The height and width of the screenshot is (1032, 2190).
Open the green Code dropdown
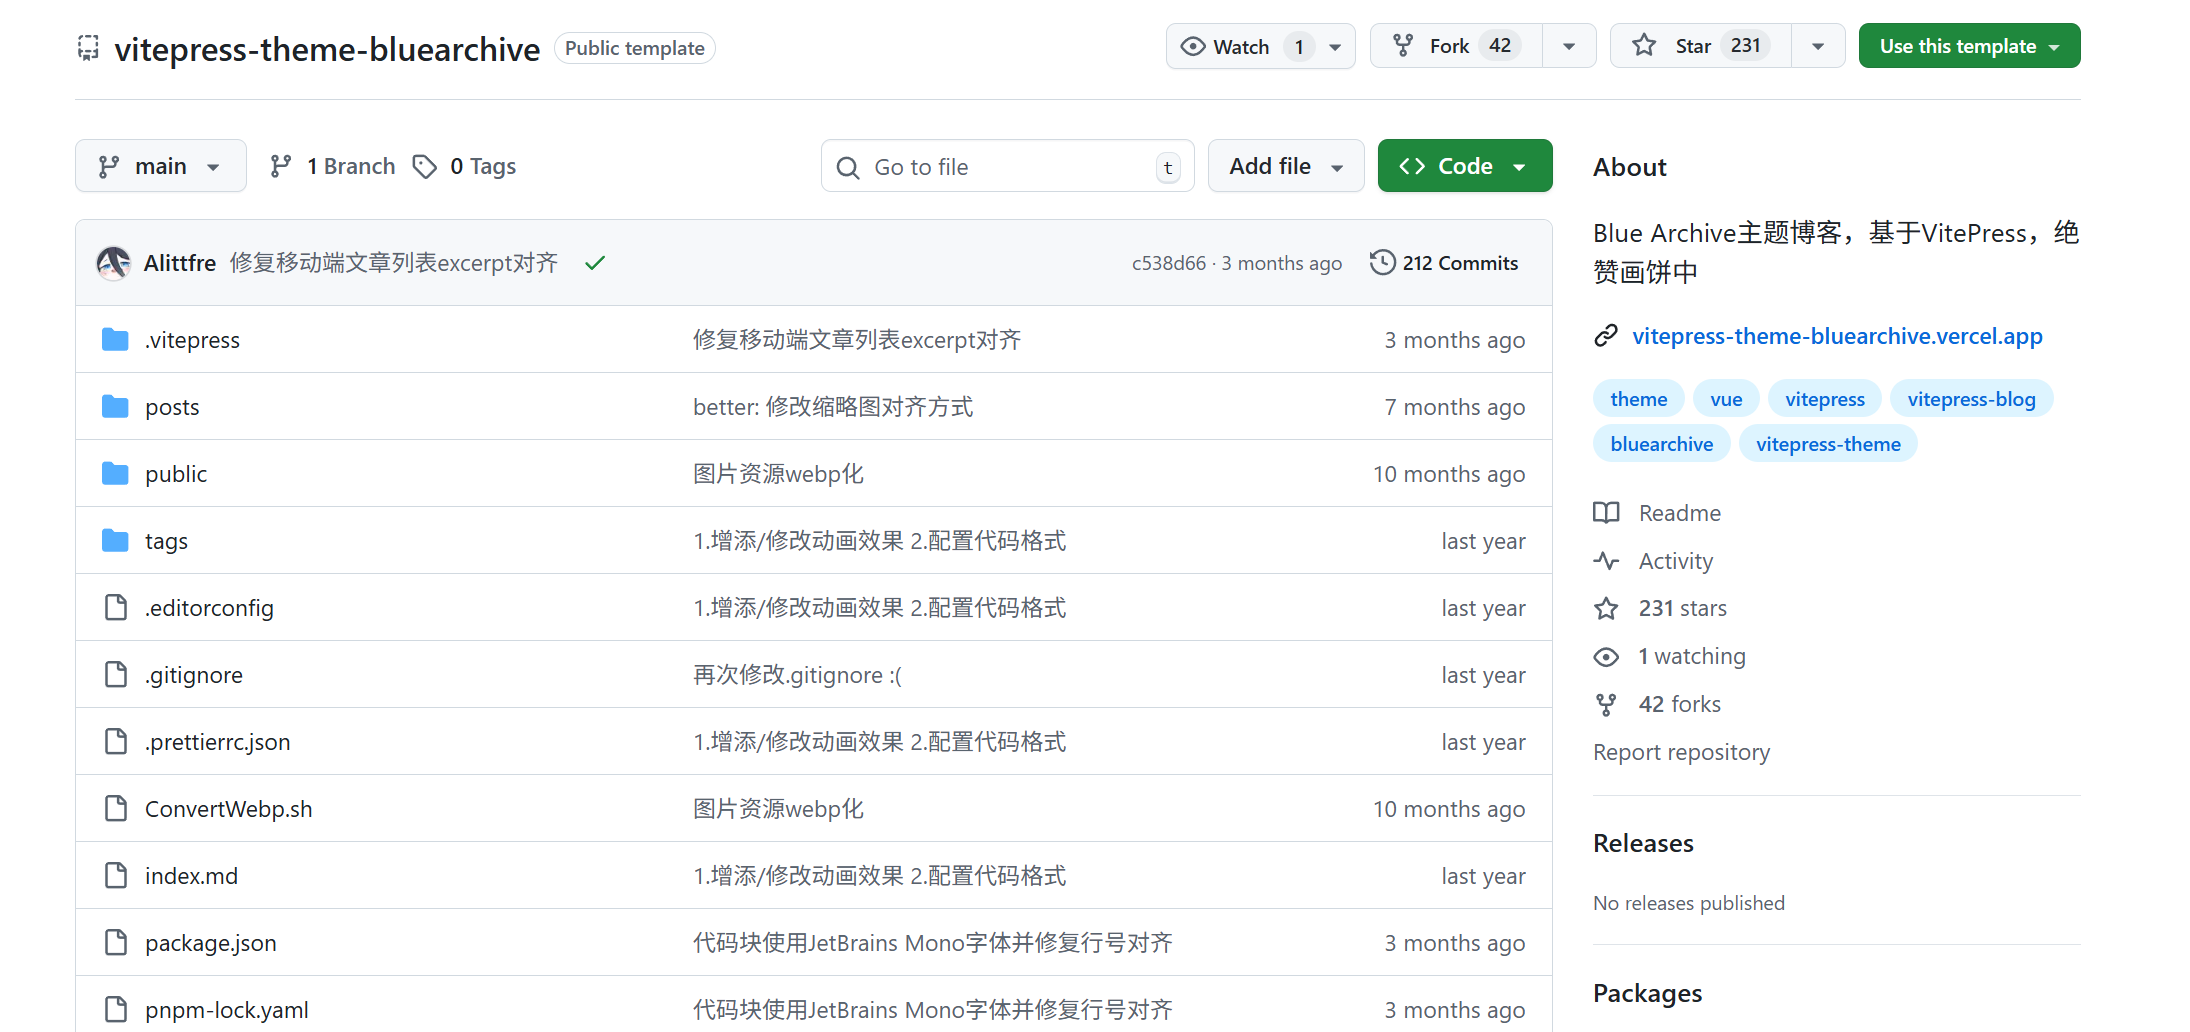point(1464,166)
